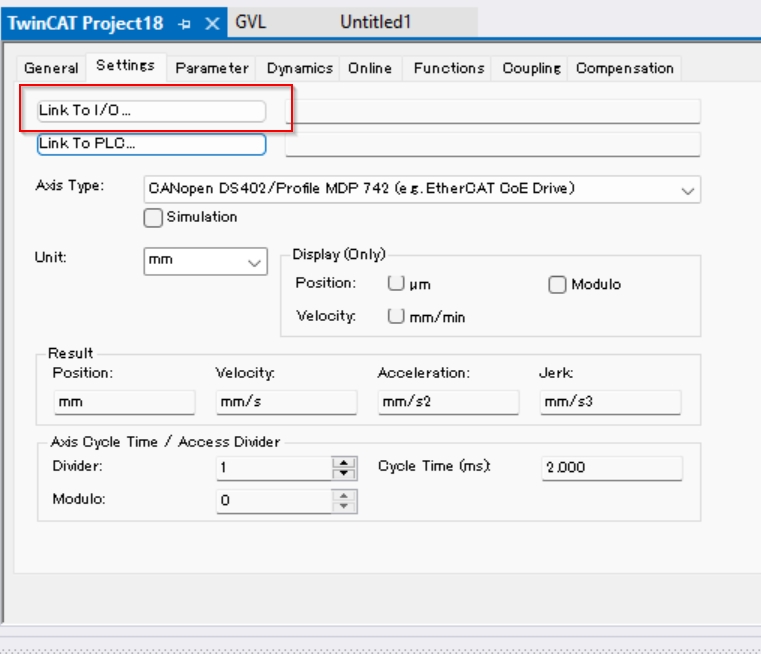Click the Modulo value field showing 0

click(274, 501)
